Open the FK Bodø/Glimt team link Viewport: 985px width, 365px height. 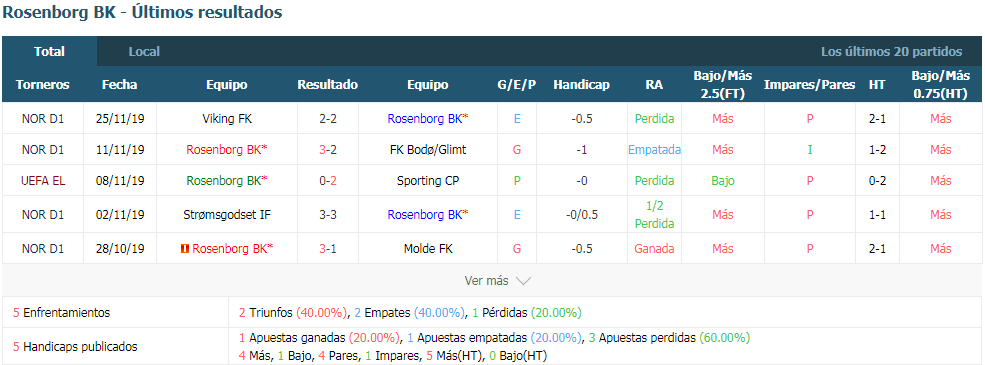point(427,150)
